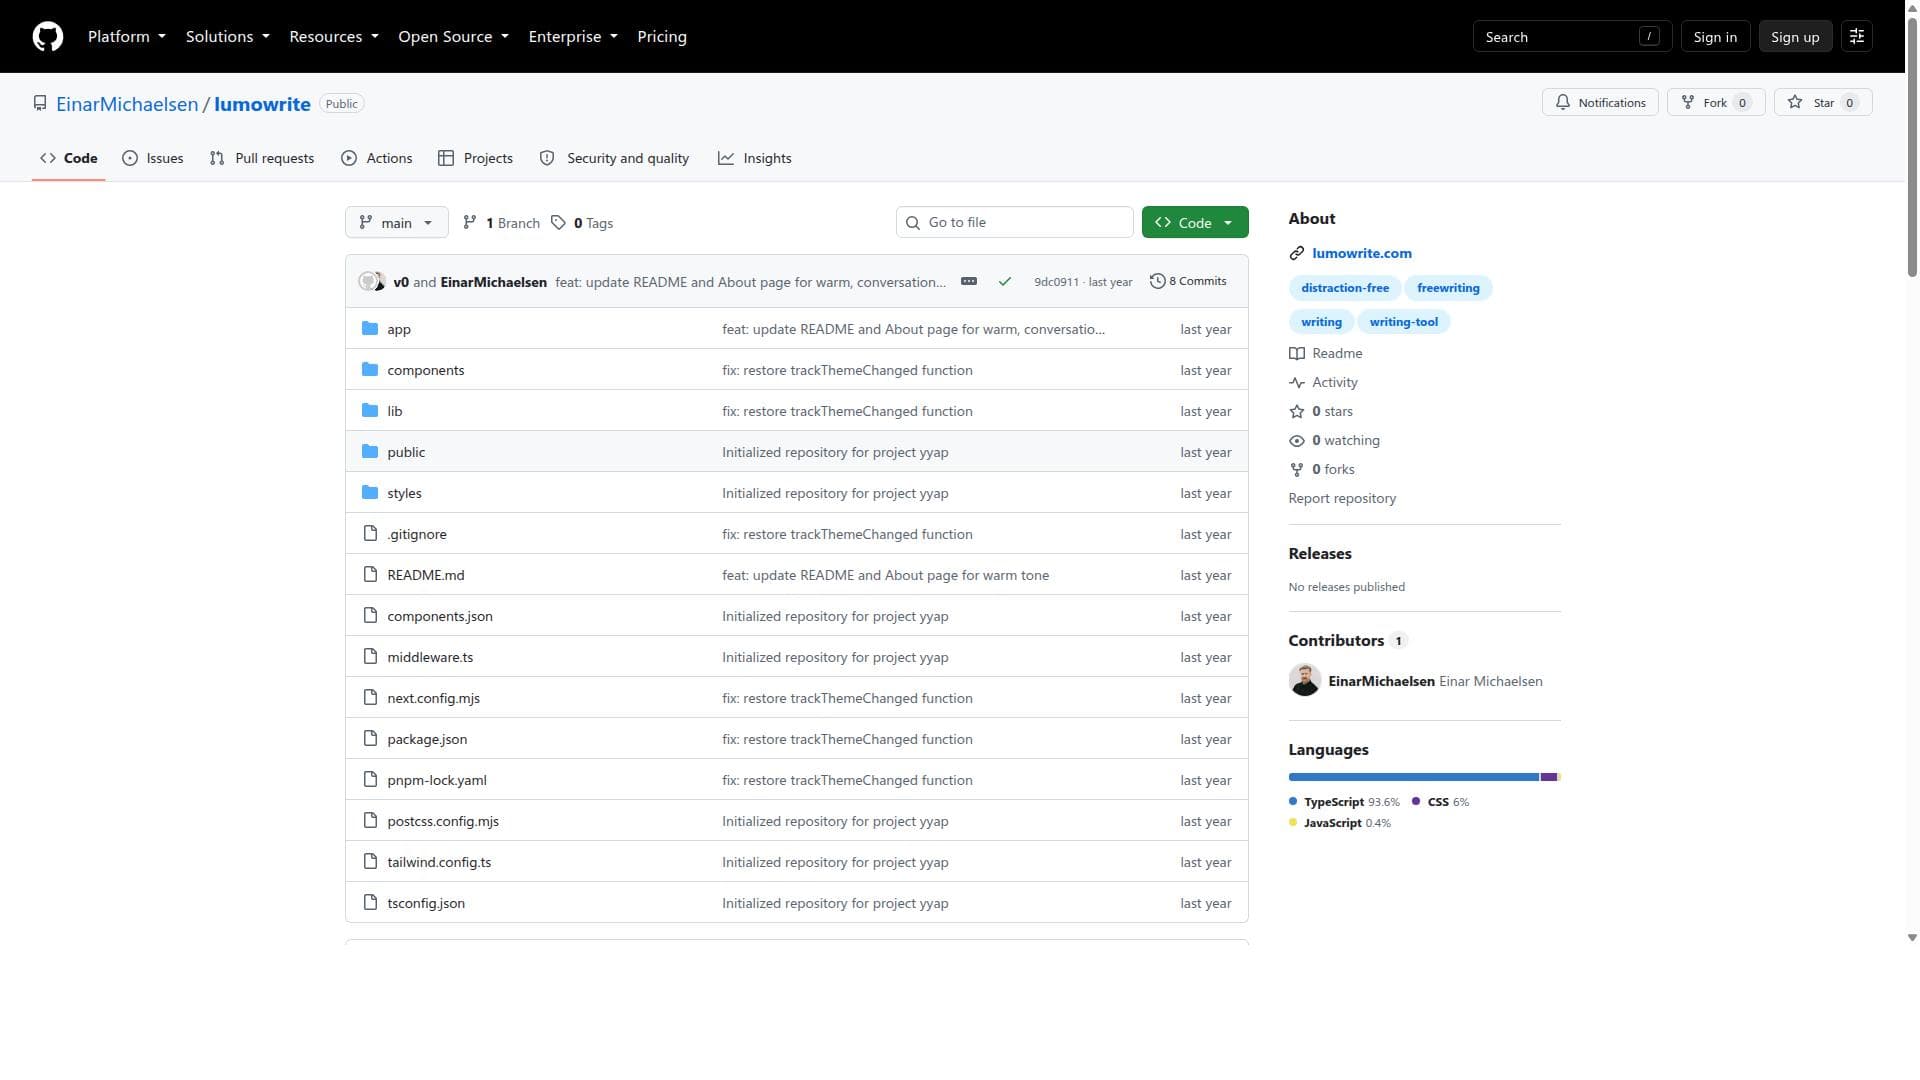Click EinarMichaelsen contributor avatar
The height and width of the screenshot is (1080, 1920).
(x=1305, y=681)
